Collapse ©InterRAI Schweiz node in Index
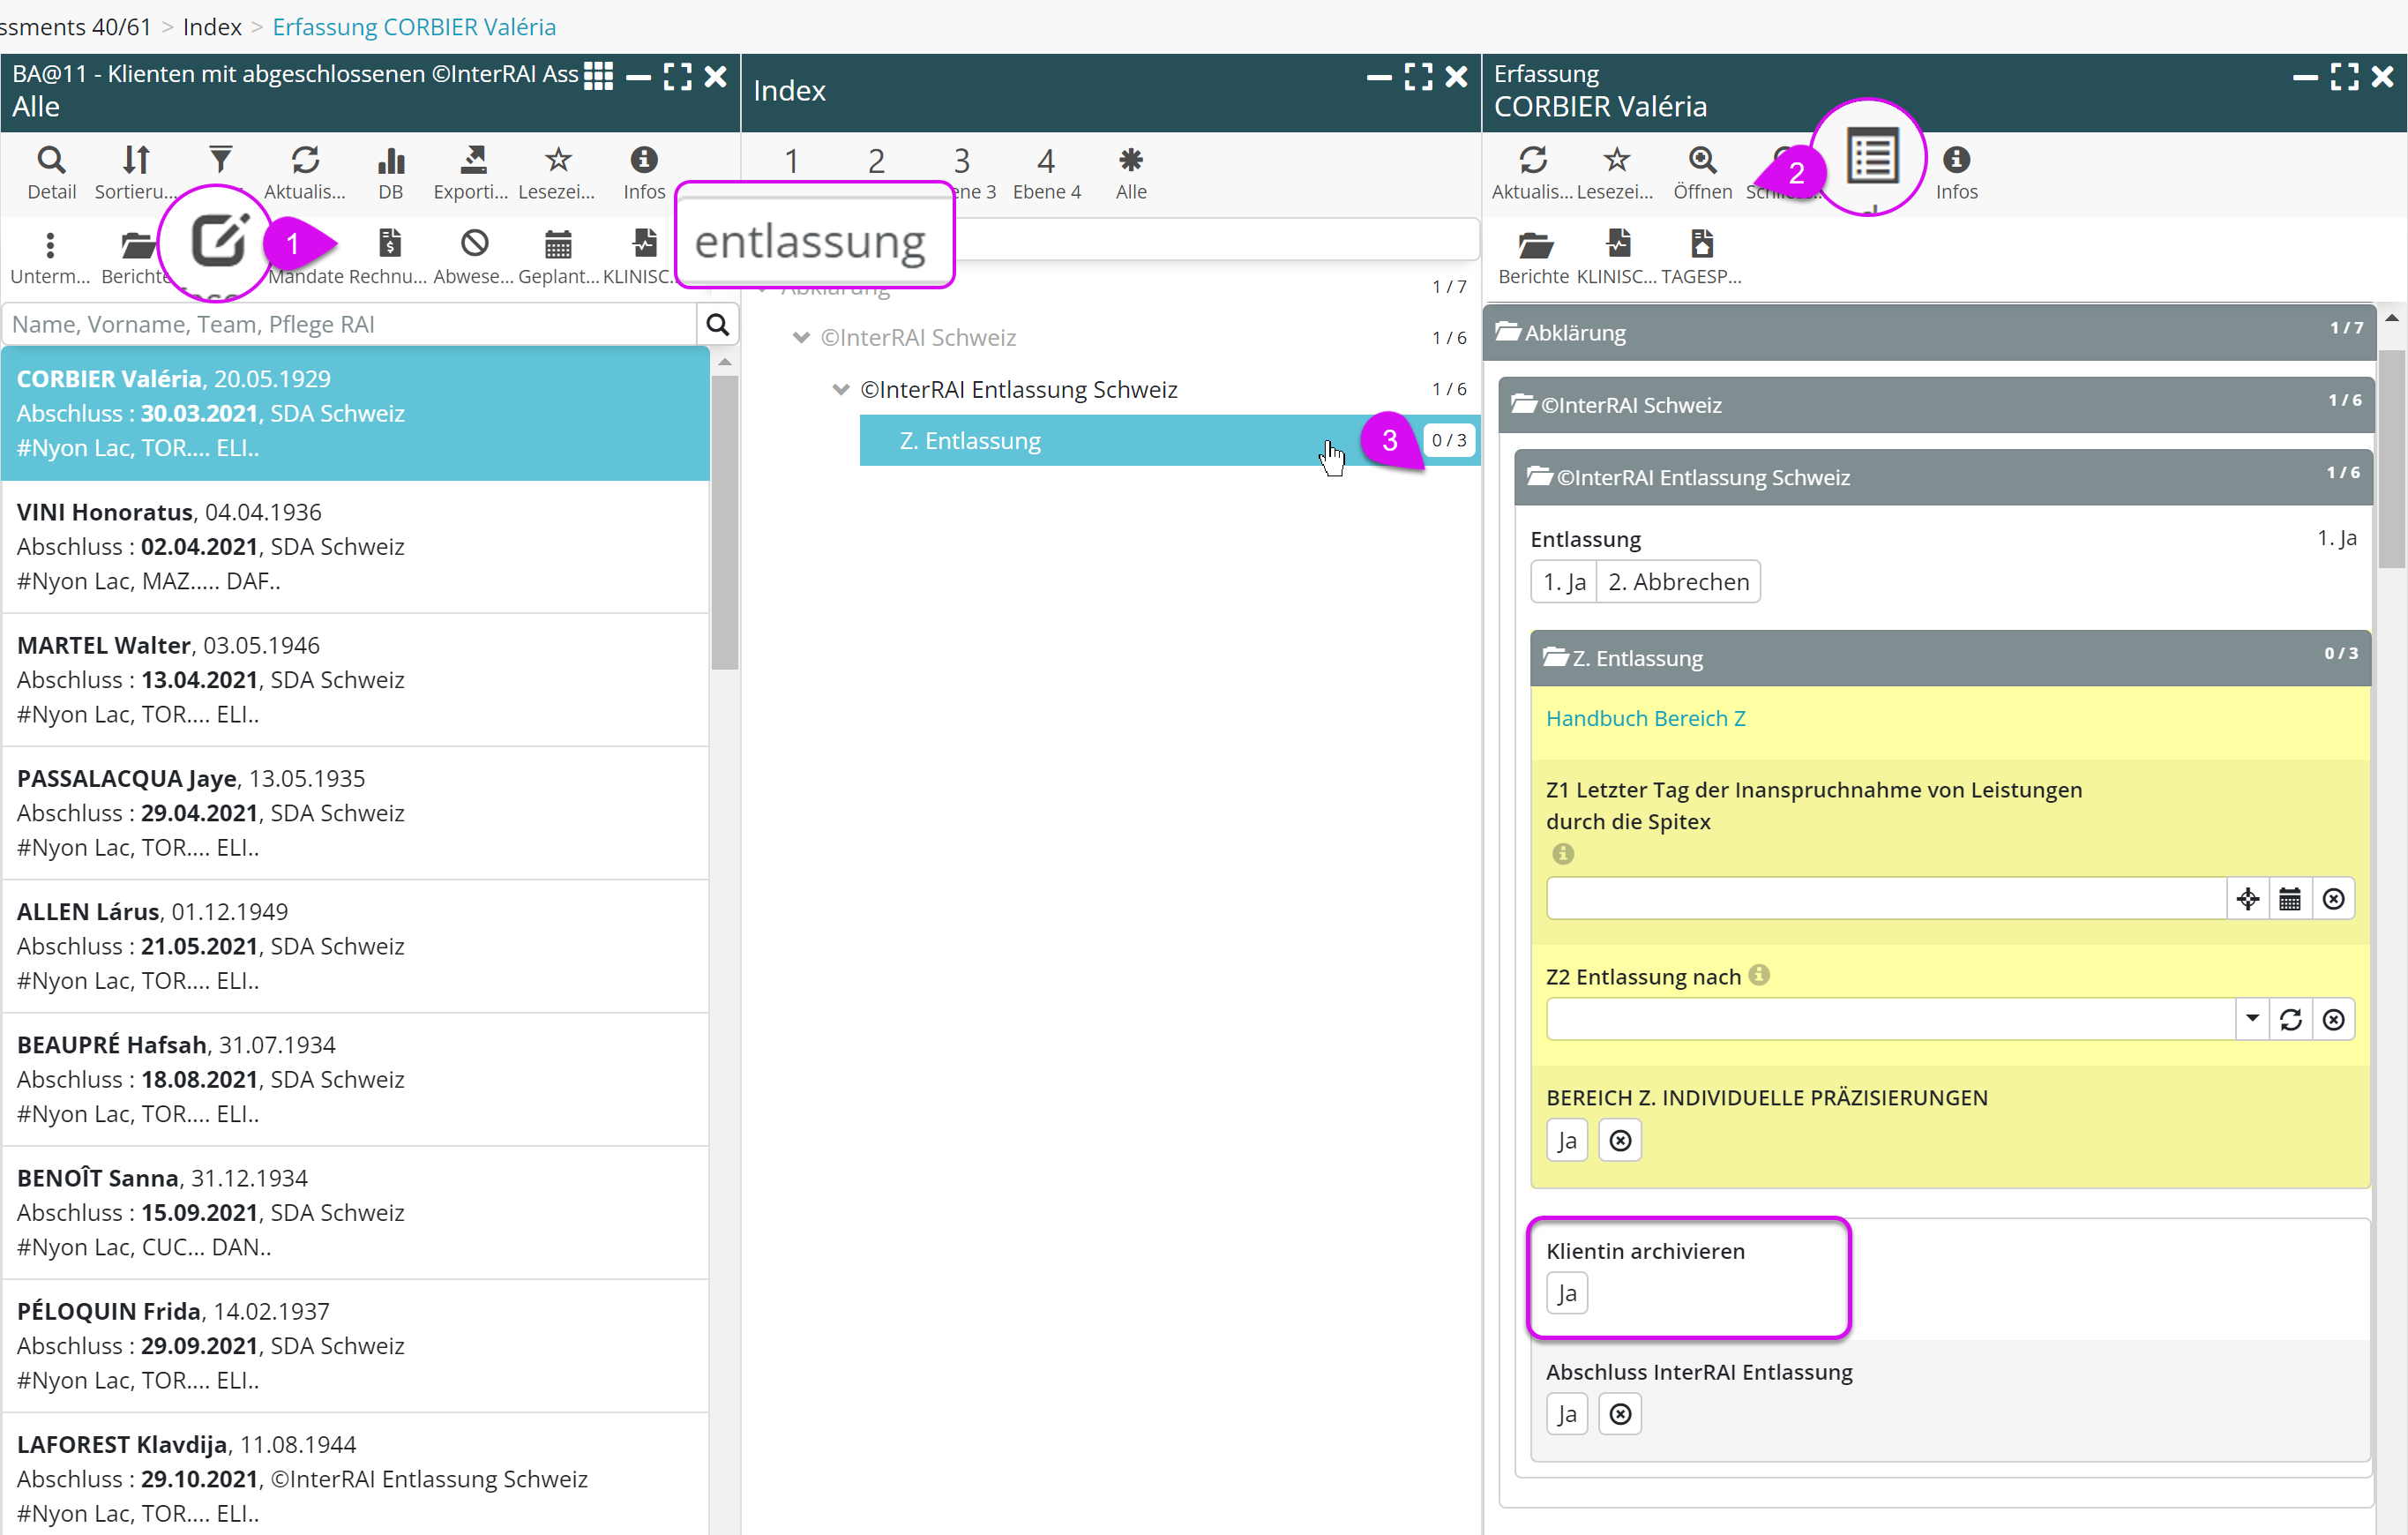2408x1535 pixels. pos(801,337)
